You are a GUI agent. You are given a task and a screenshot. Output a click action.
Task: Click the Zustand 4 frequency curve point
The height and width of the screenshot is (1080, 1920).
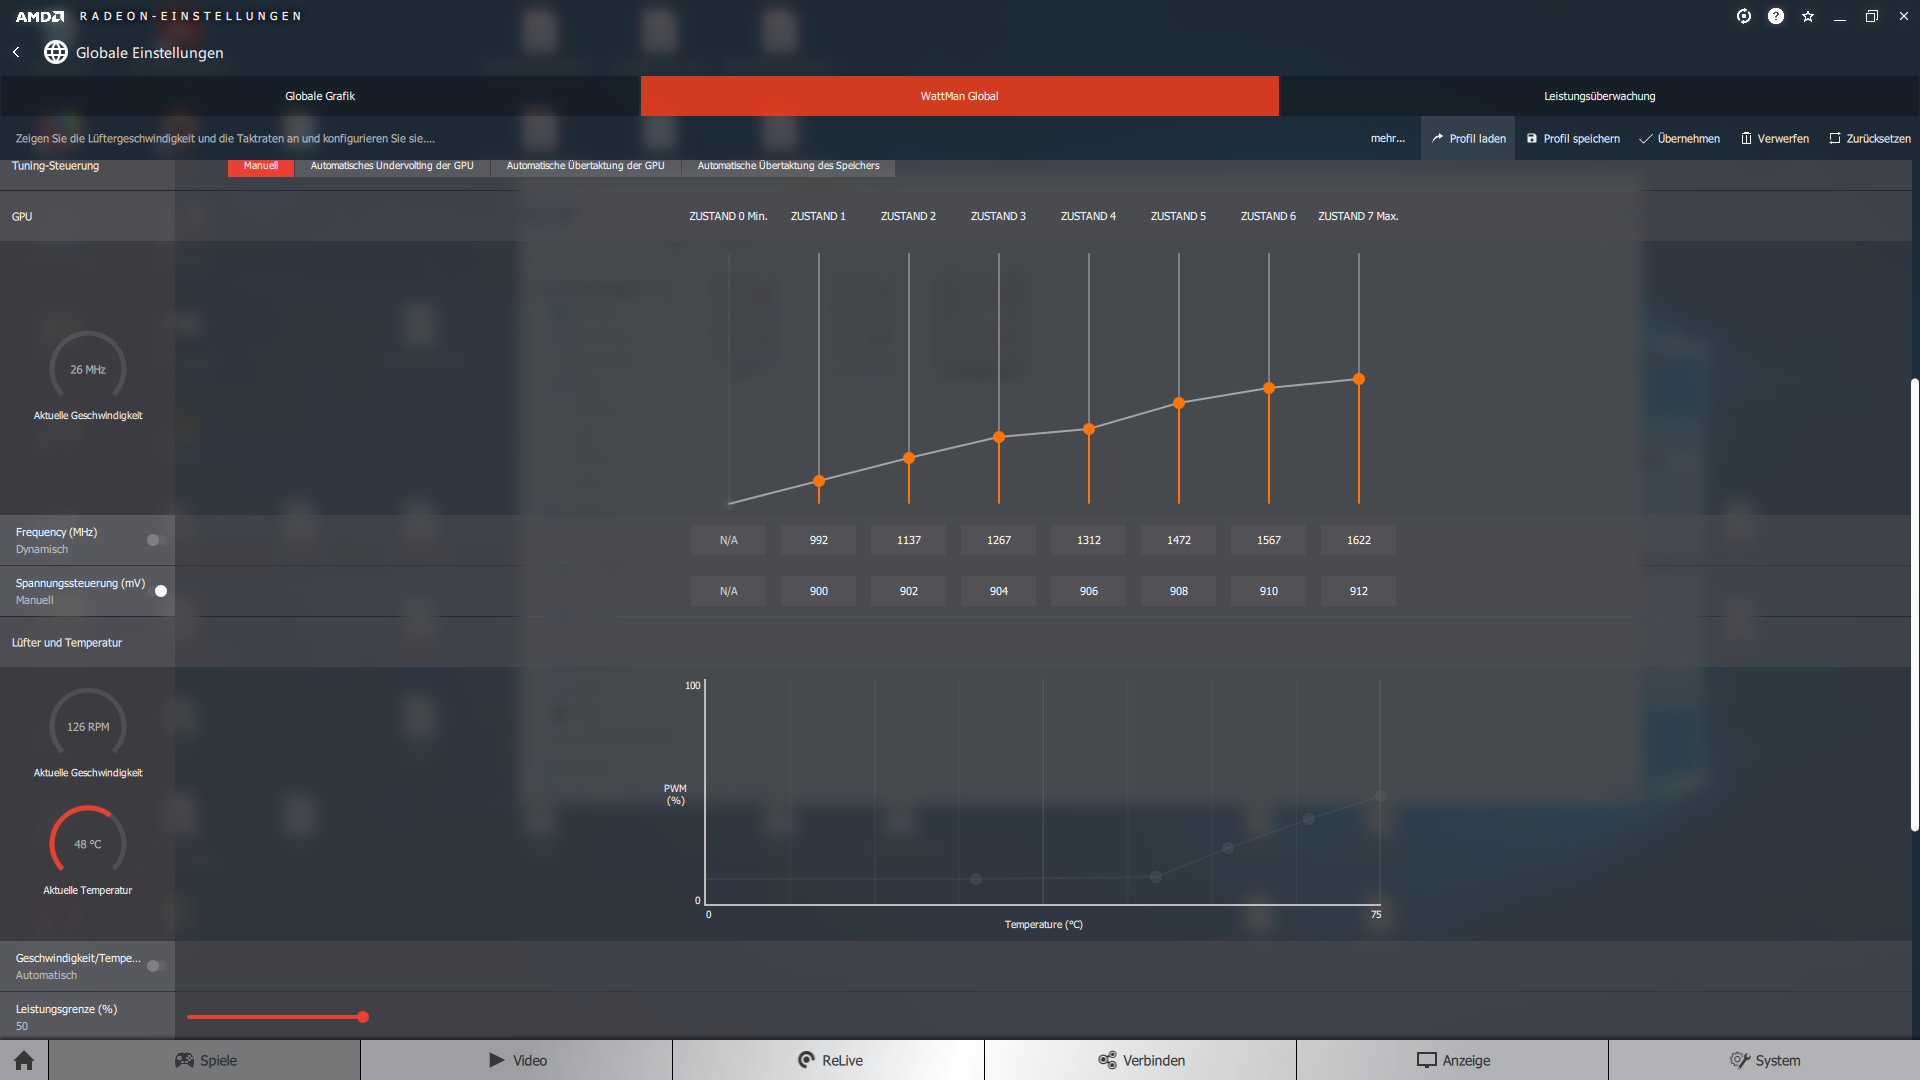tap(1089, 429)
